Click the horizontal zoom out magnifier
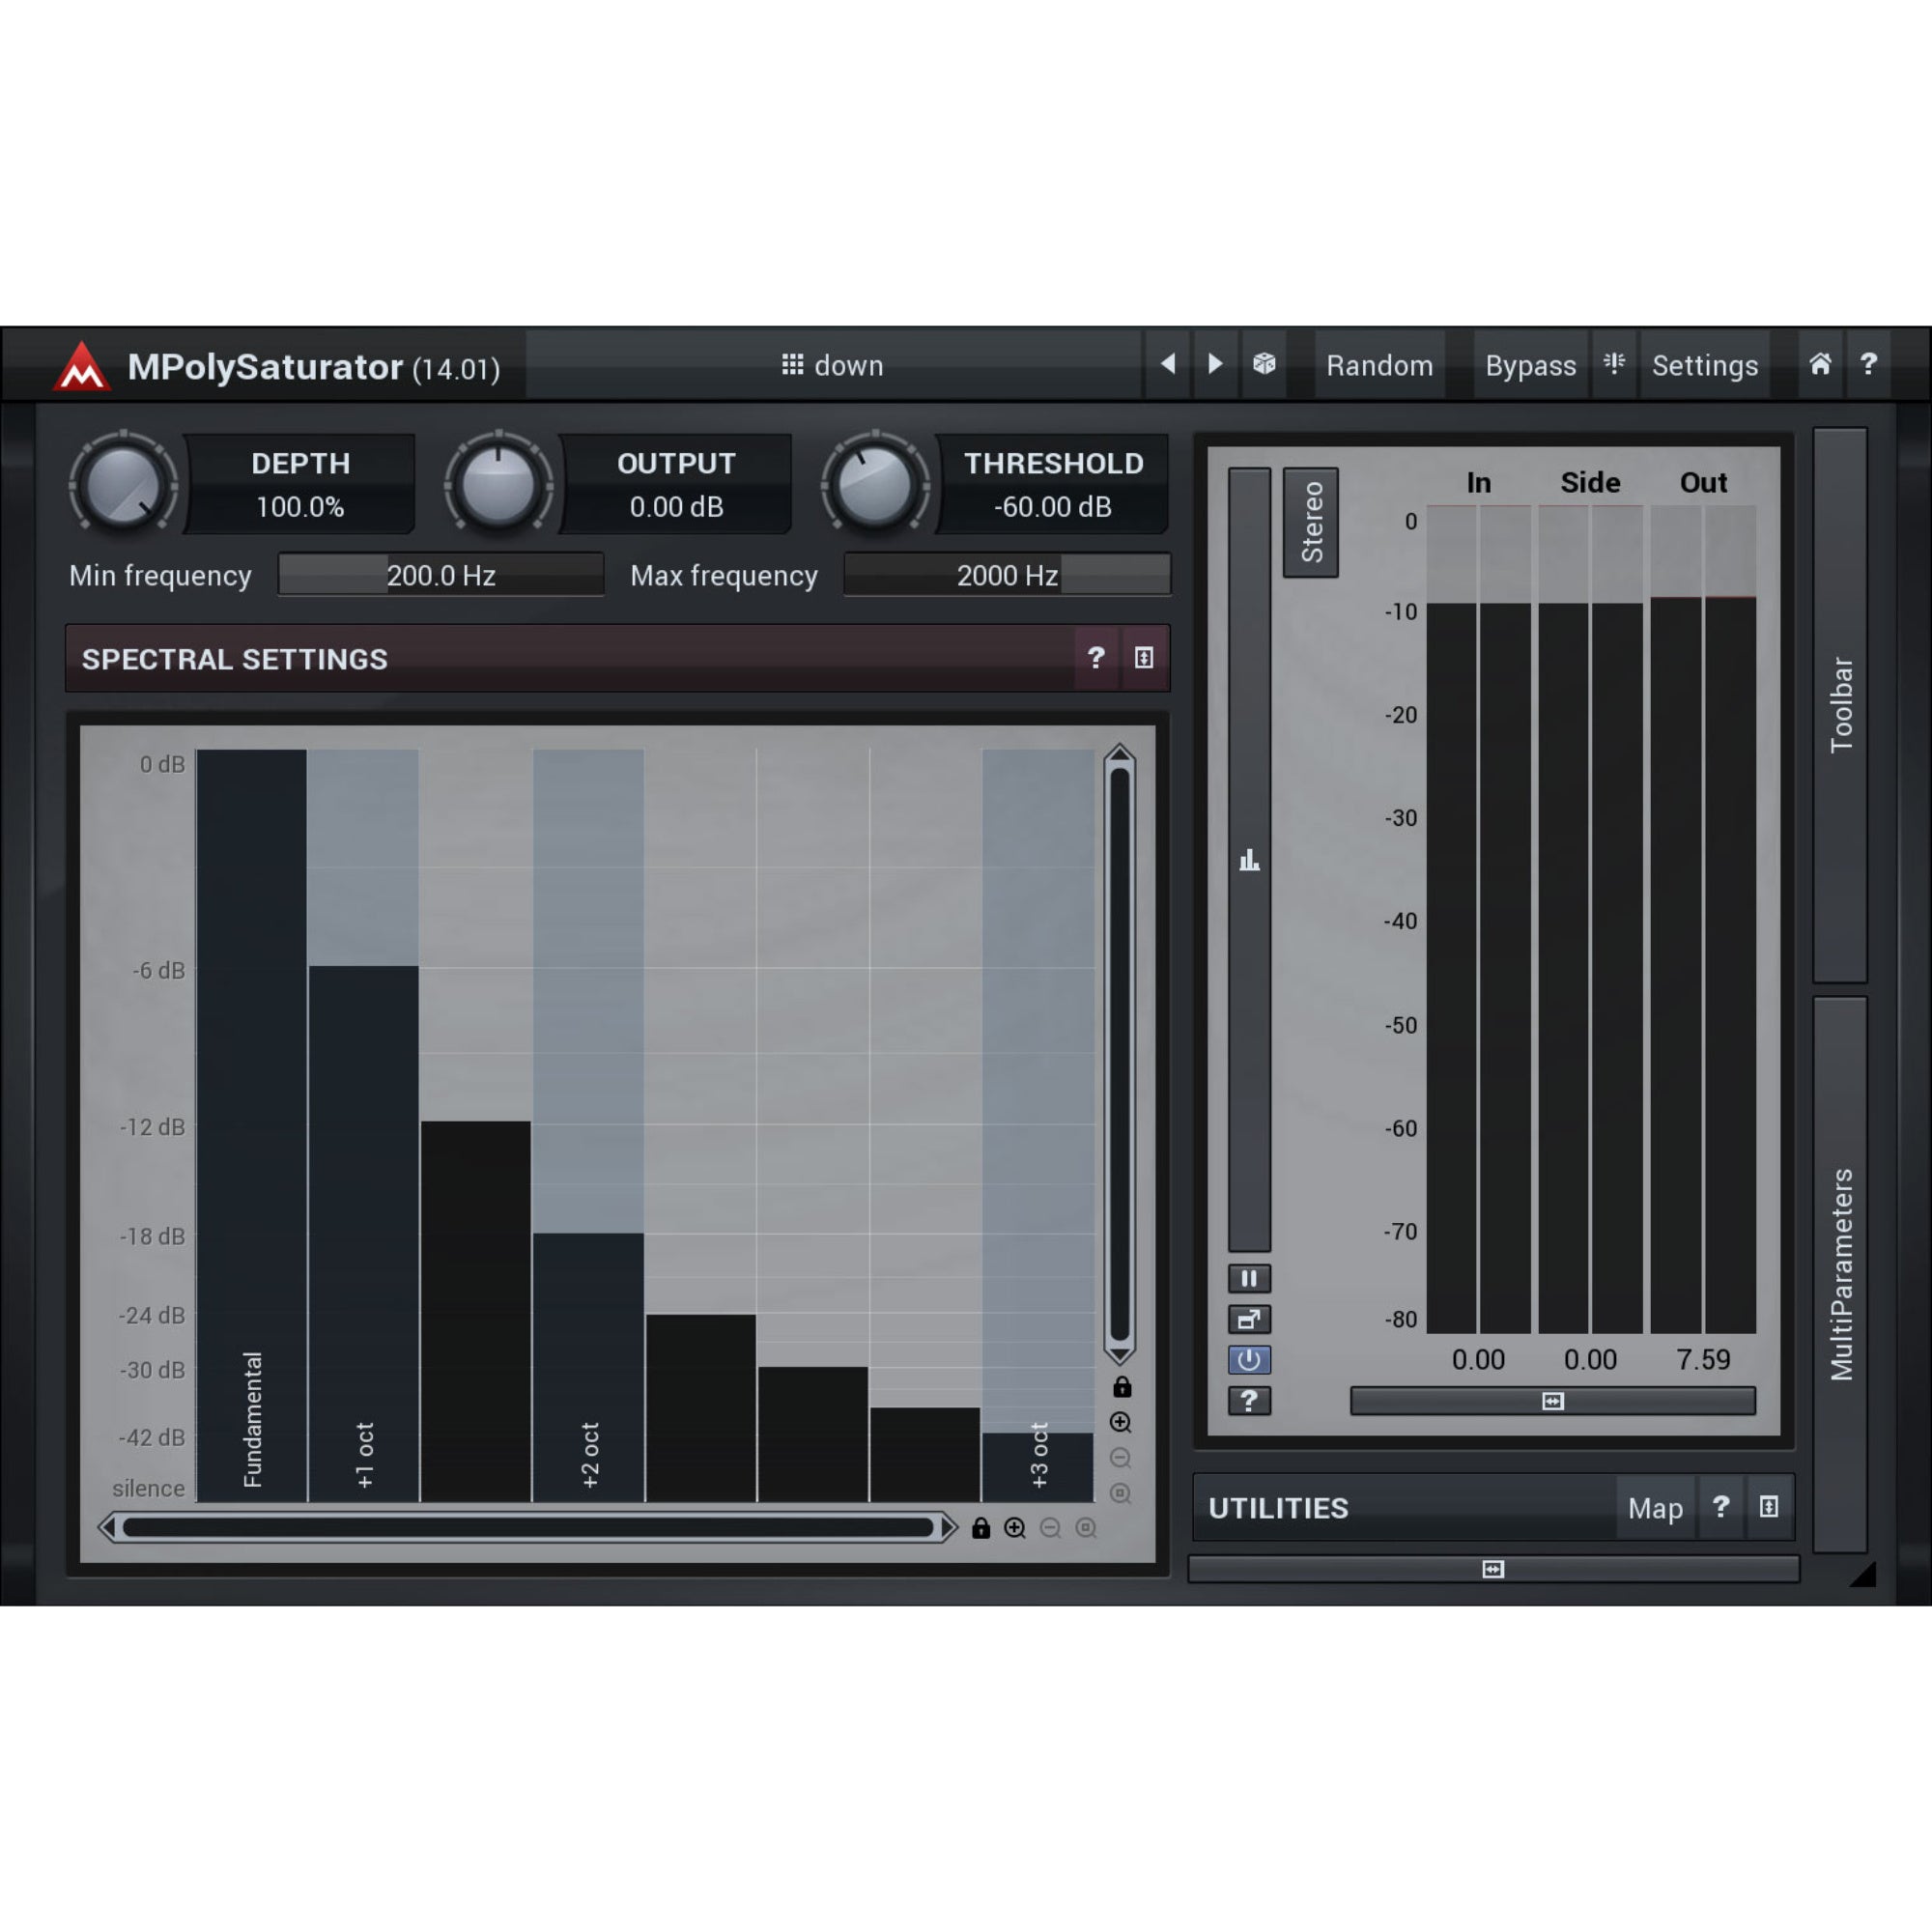 click(1050, 1528)
